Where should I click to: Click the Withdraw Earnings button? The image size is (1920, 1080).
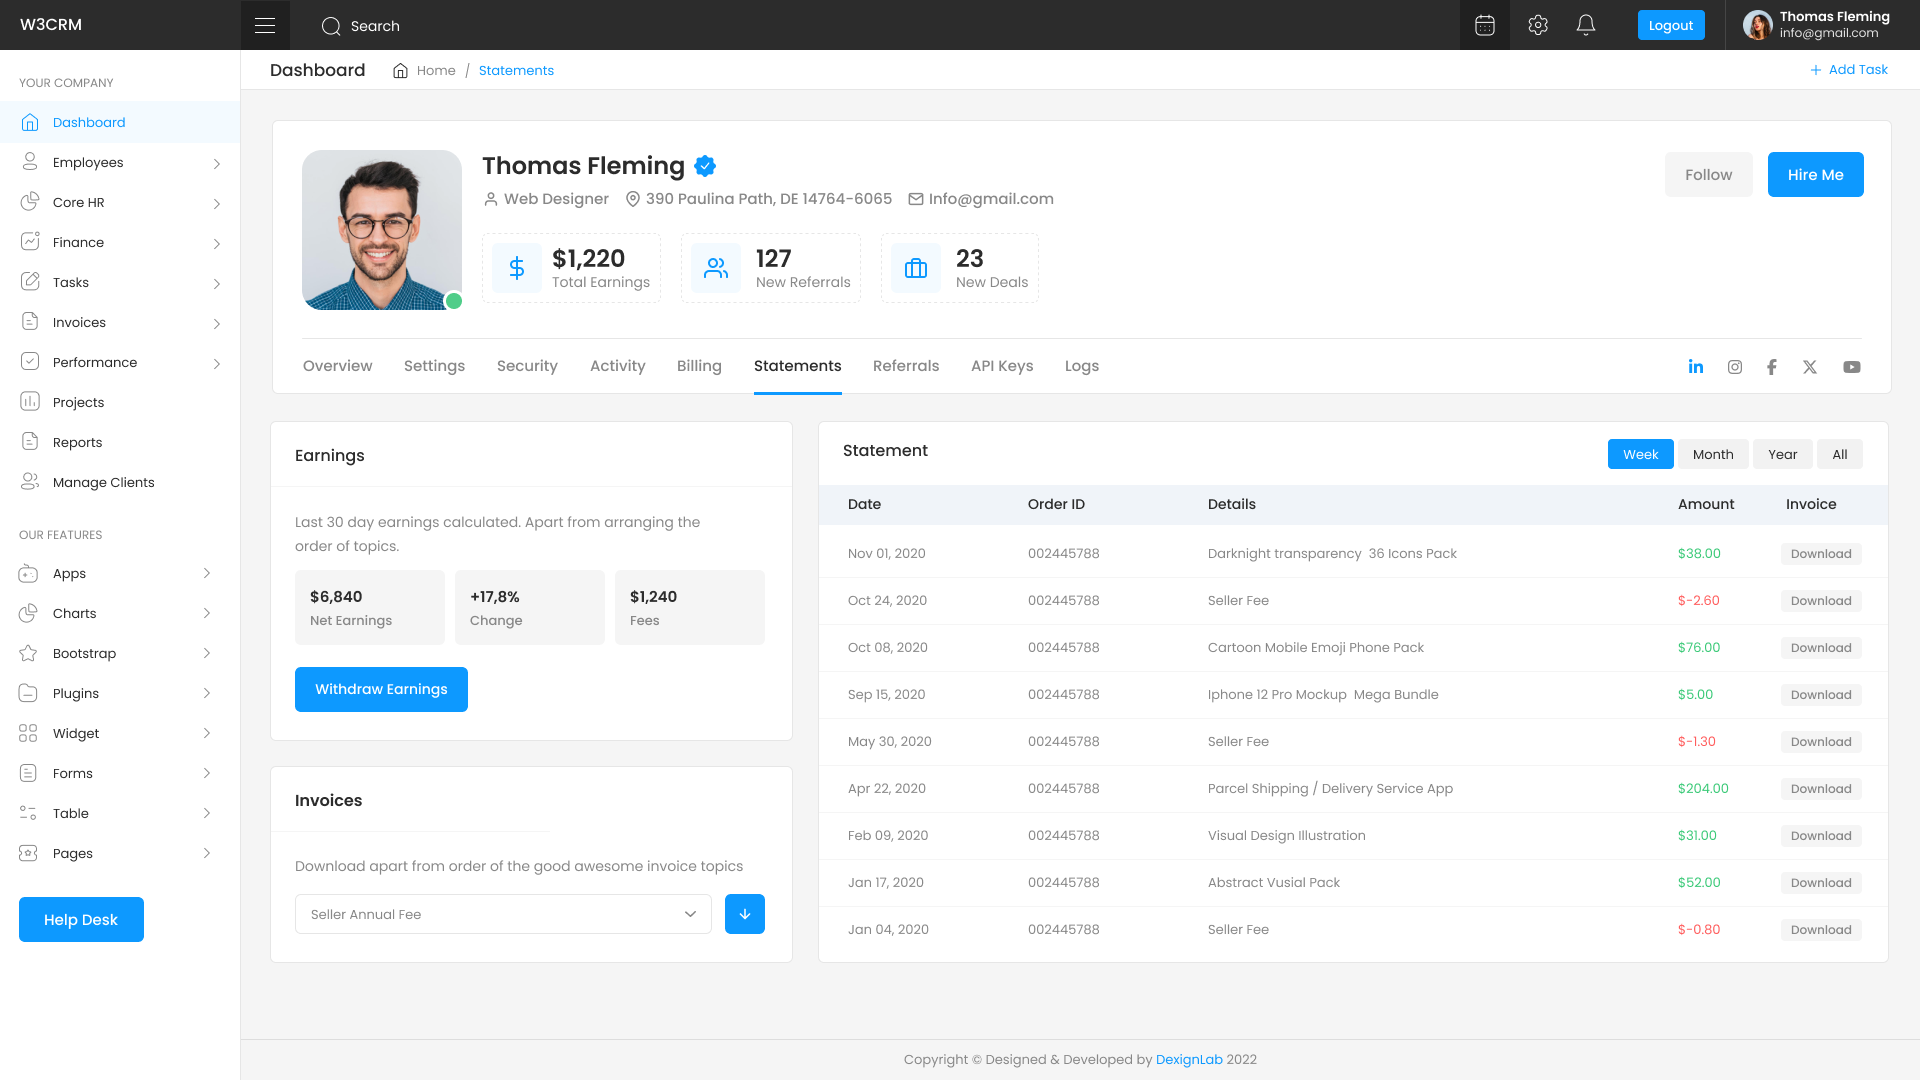[381, 689]
